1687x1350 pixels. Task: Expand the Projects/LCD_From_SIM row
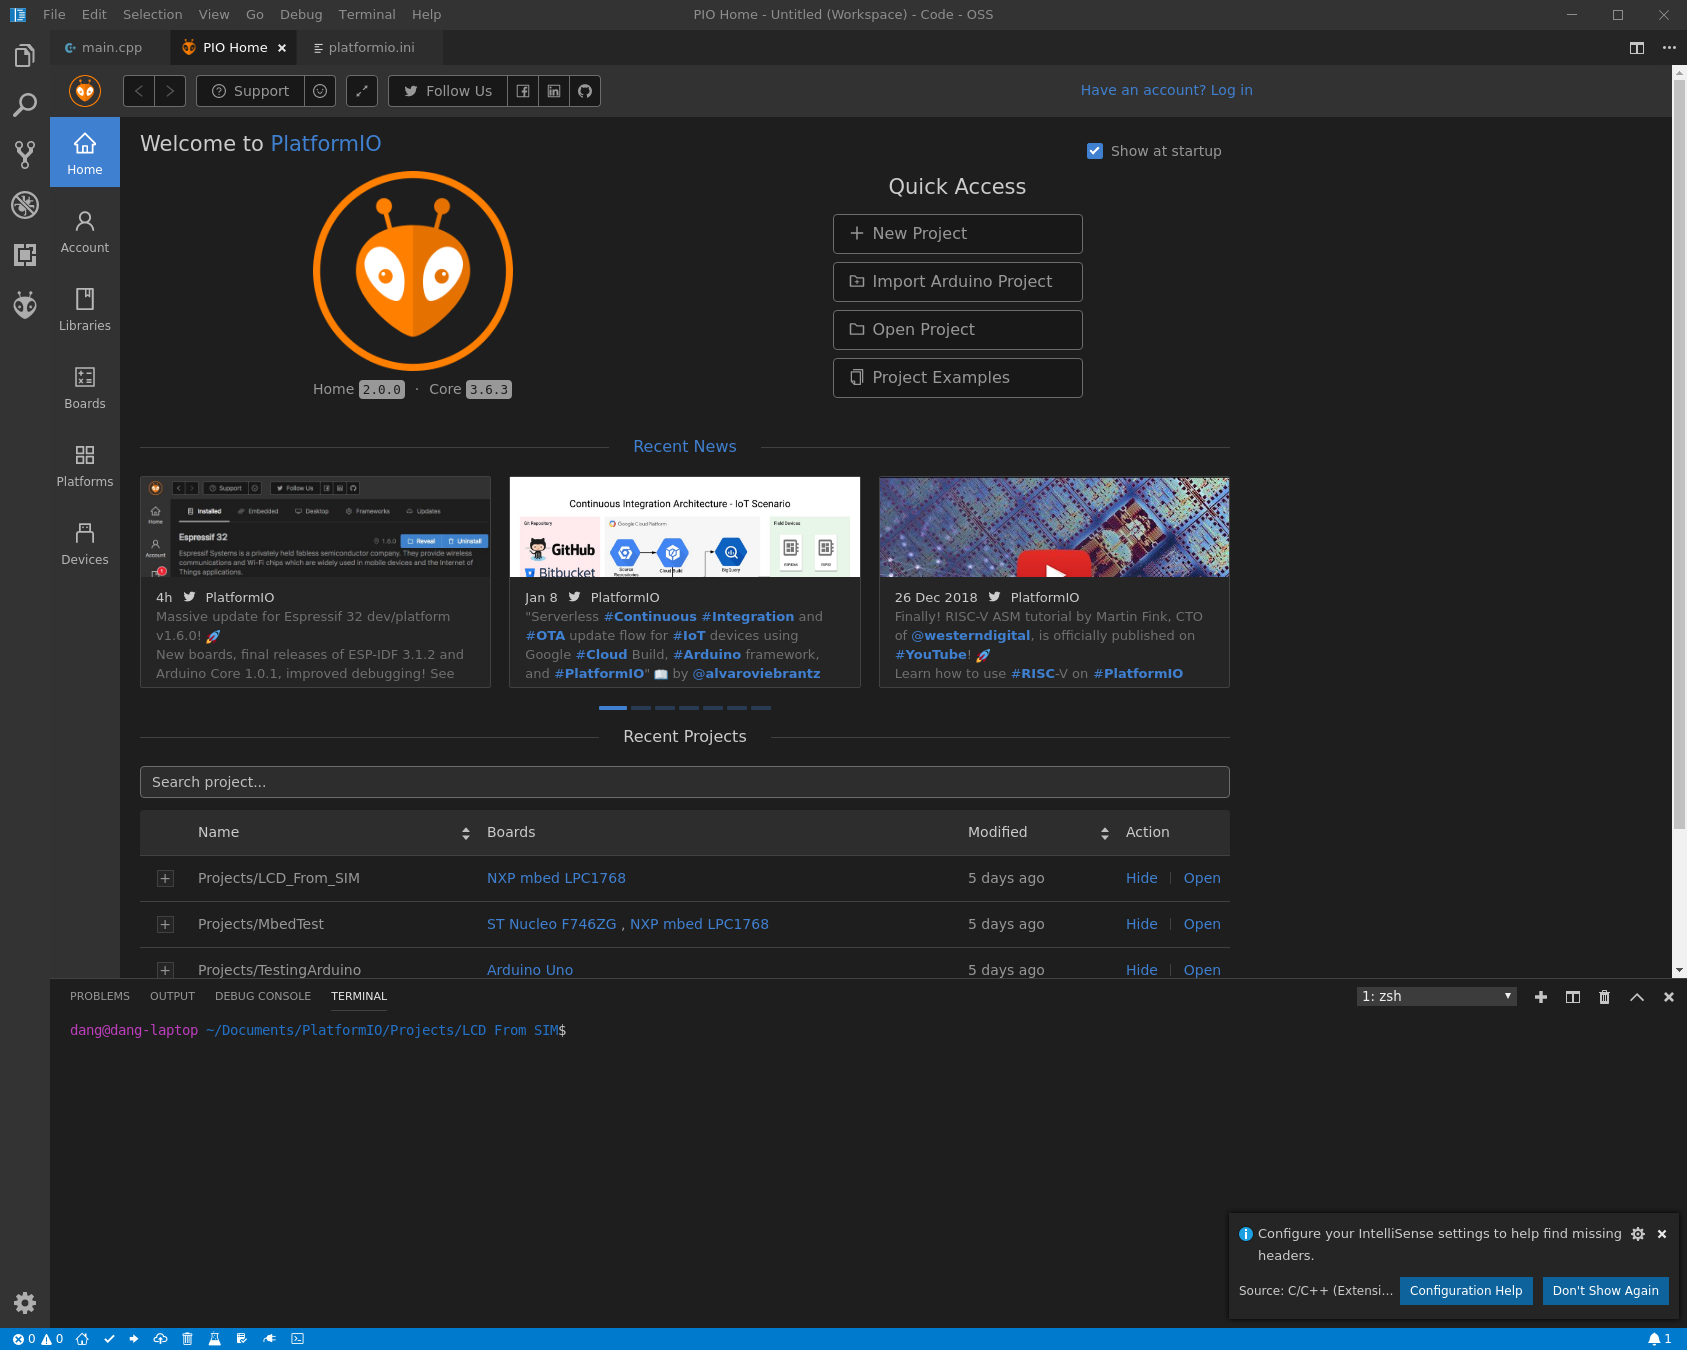point(164,878)
